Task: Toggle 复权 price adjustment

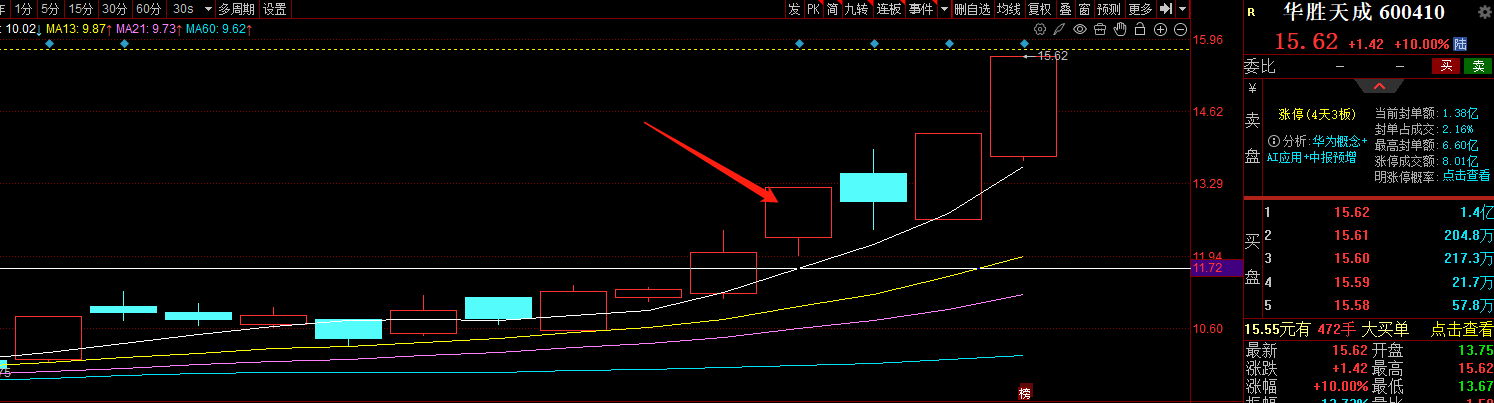Action: click(1040, 9)
